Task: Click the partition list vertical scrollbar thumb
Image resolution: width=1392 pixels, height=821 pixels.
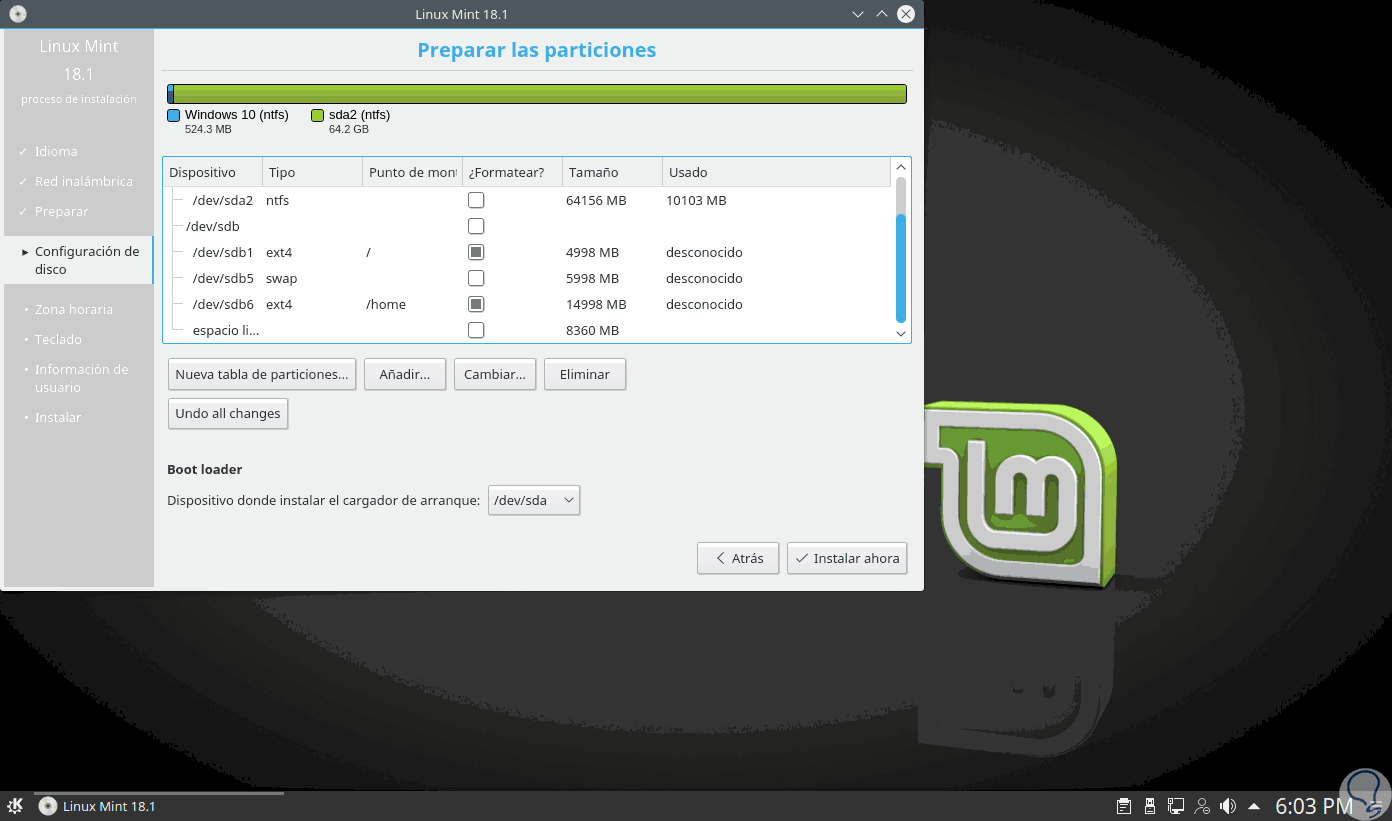Action: click(901, 267)
